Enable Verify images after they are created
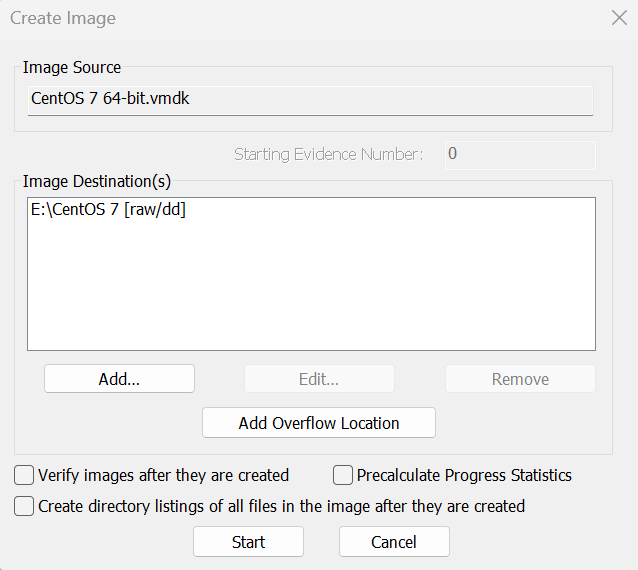 pos(24,475)
